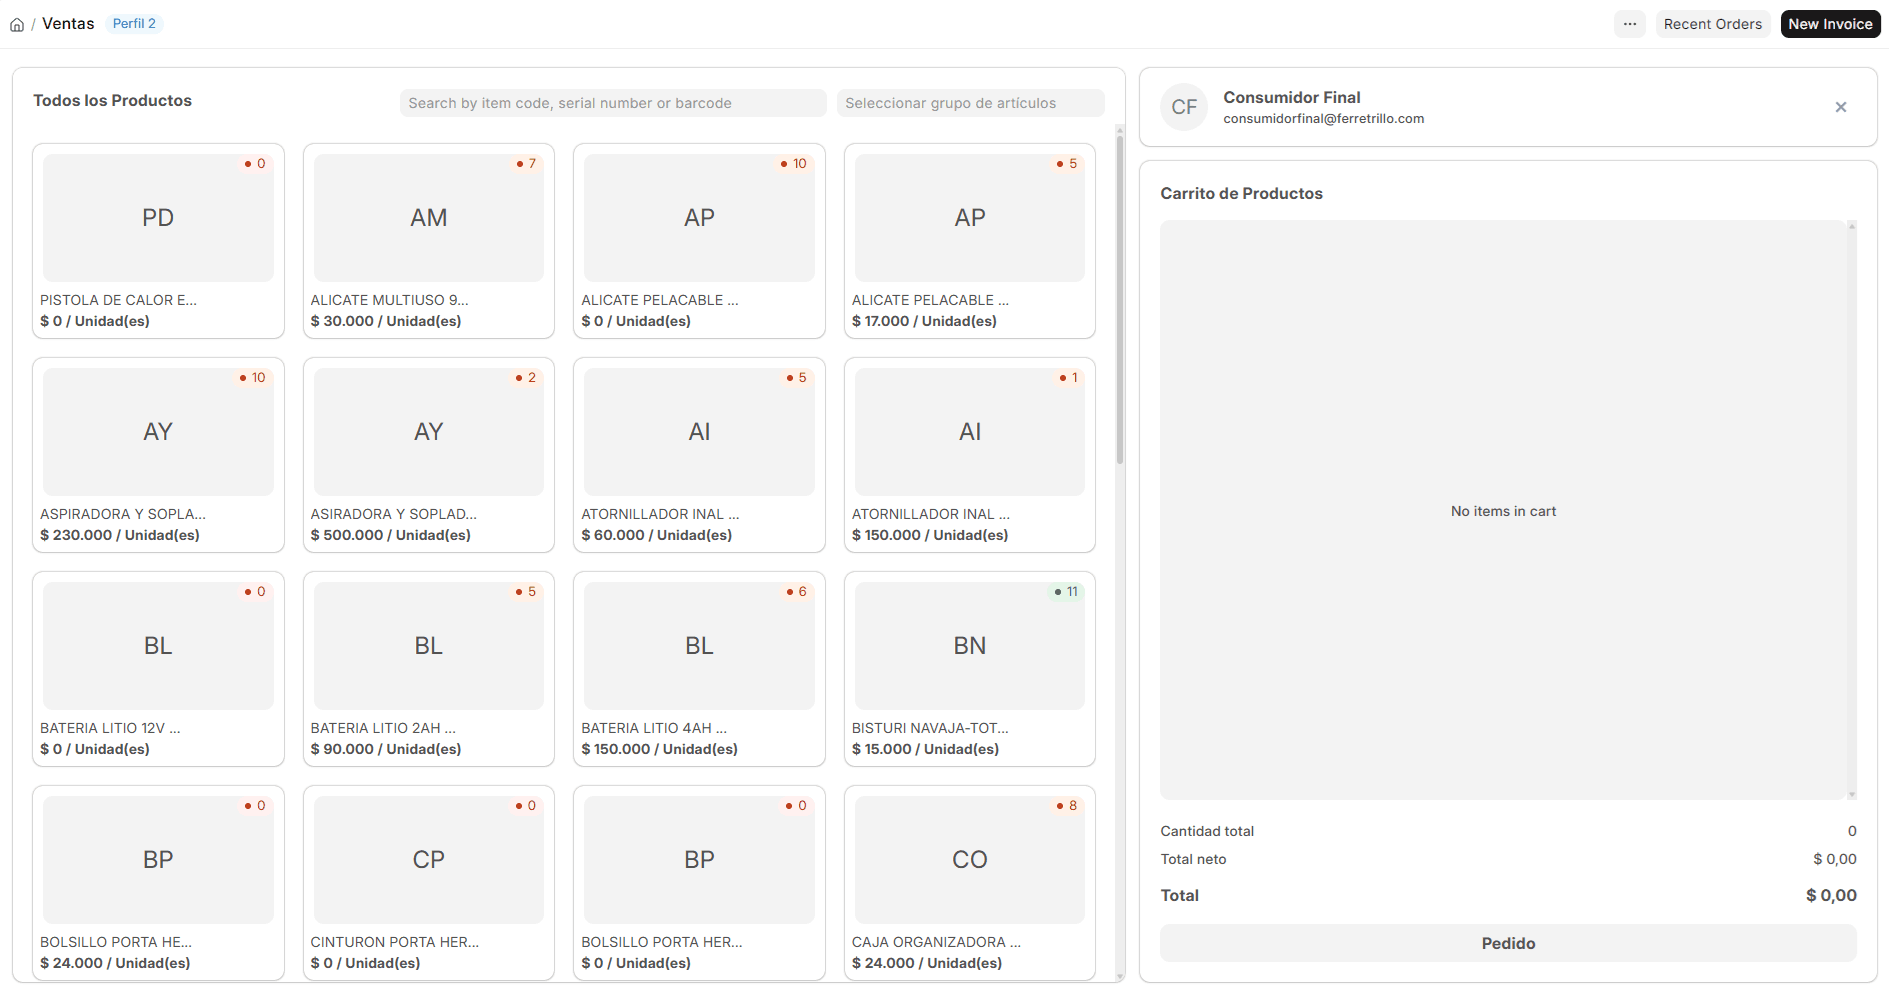
Task: Select BISTURI NAVAJA-TOT product
Action: click(x=970, y=669)
